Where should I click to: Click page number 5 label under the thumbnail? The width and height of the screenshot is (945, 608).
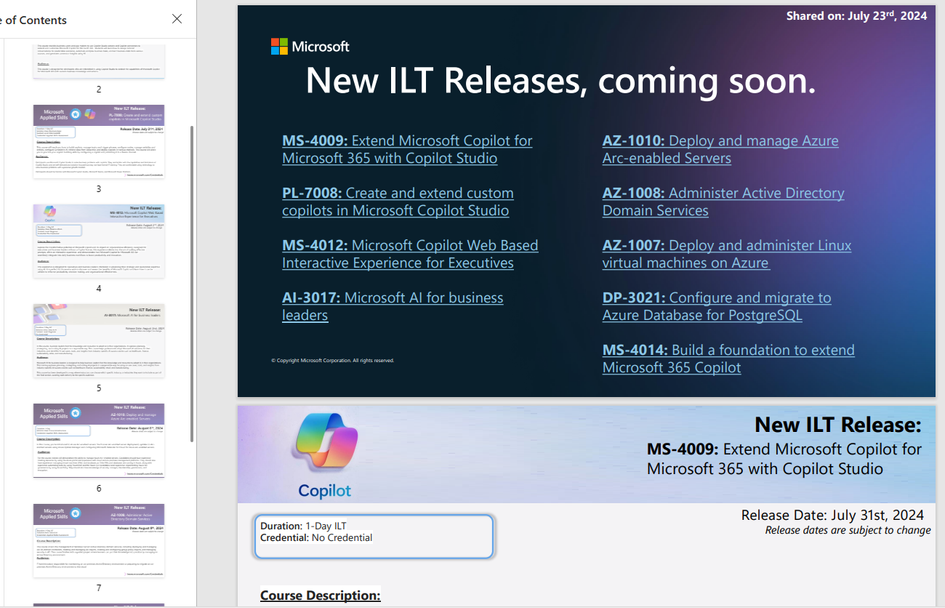click(x=99, y=388)
